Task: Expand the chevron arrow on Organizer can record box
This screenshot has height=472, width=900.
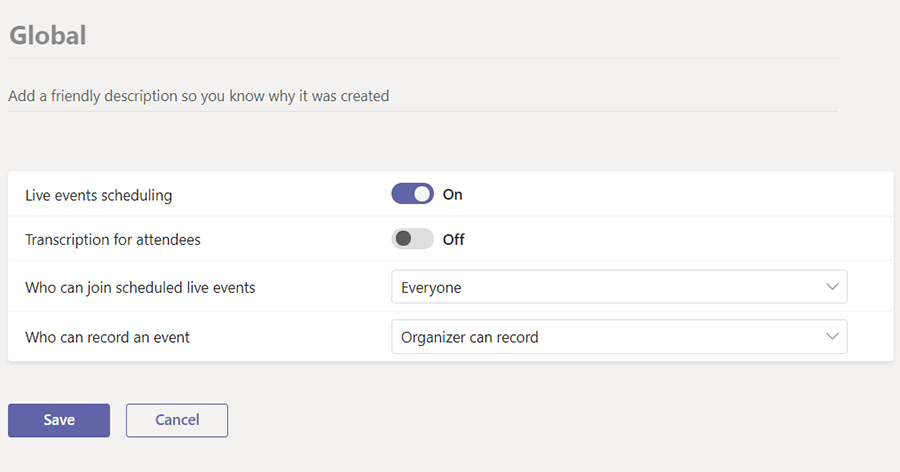Action: [x=832, y=336]
